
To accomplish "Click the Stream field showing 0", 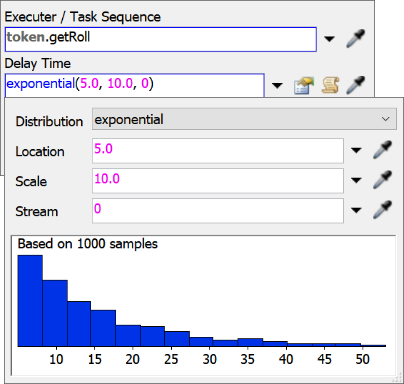I will click(x=218, y=211).
